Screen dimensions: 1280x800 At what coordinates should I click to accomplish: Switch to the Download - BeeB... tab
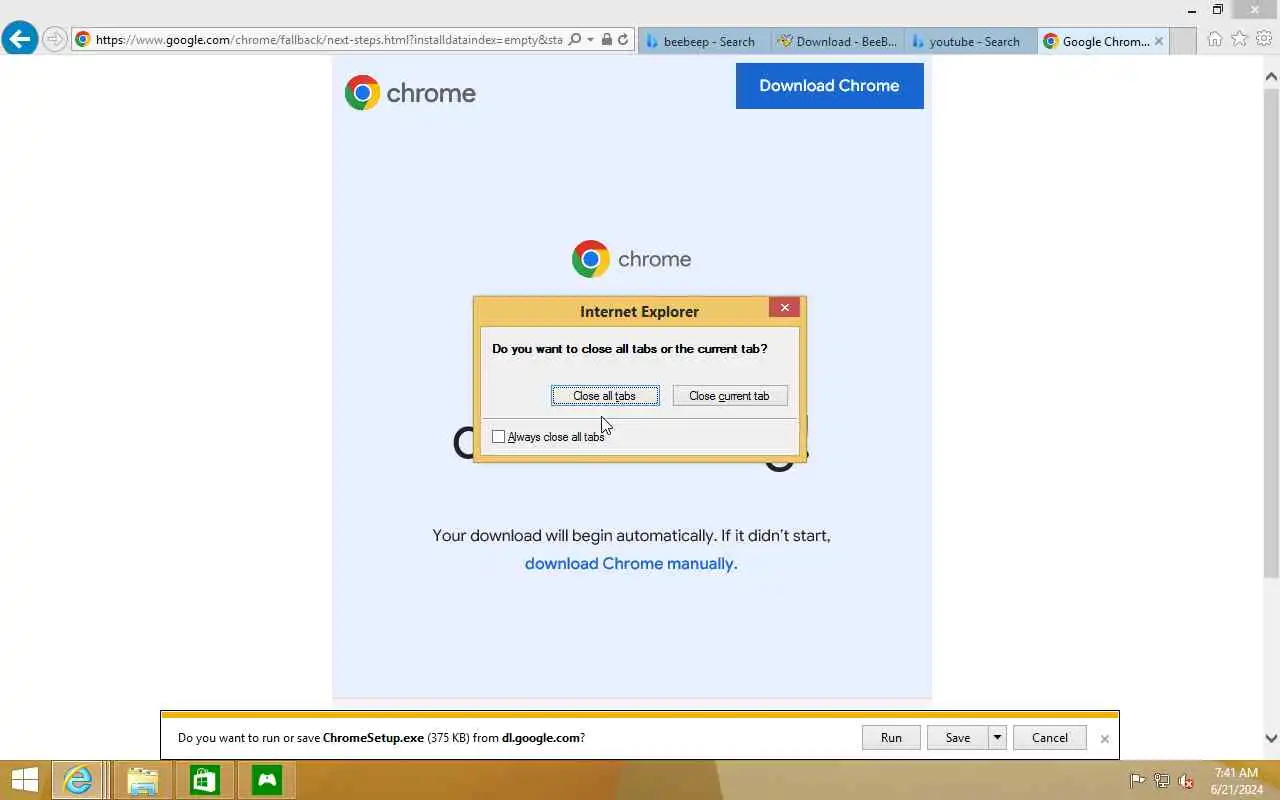pyautogui.click(x=838, y=41)
